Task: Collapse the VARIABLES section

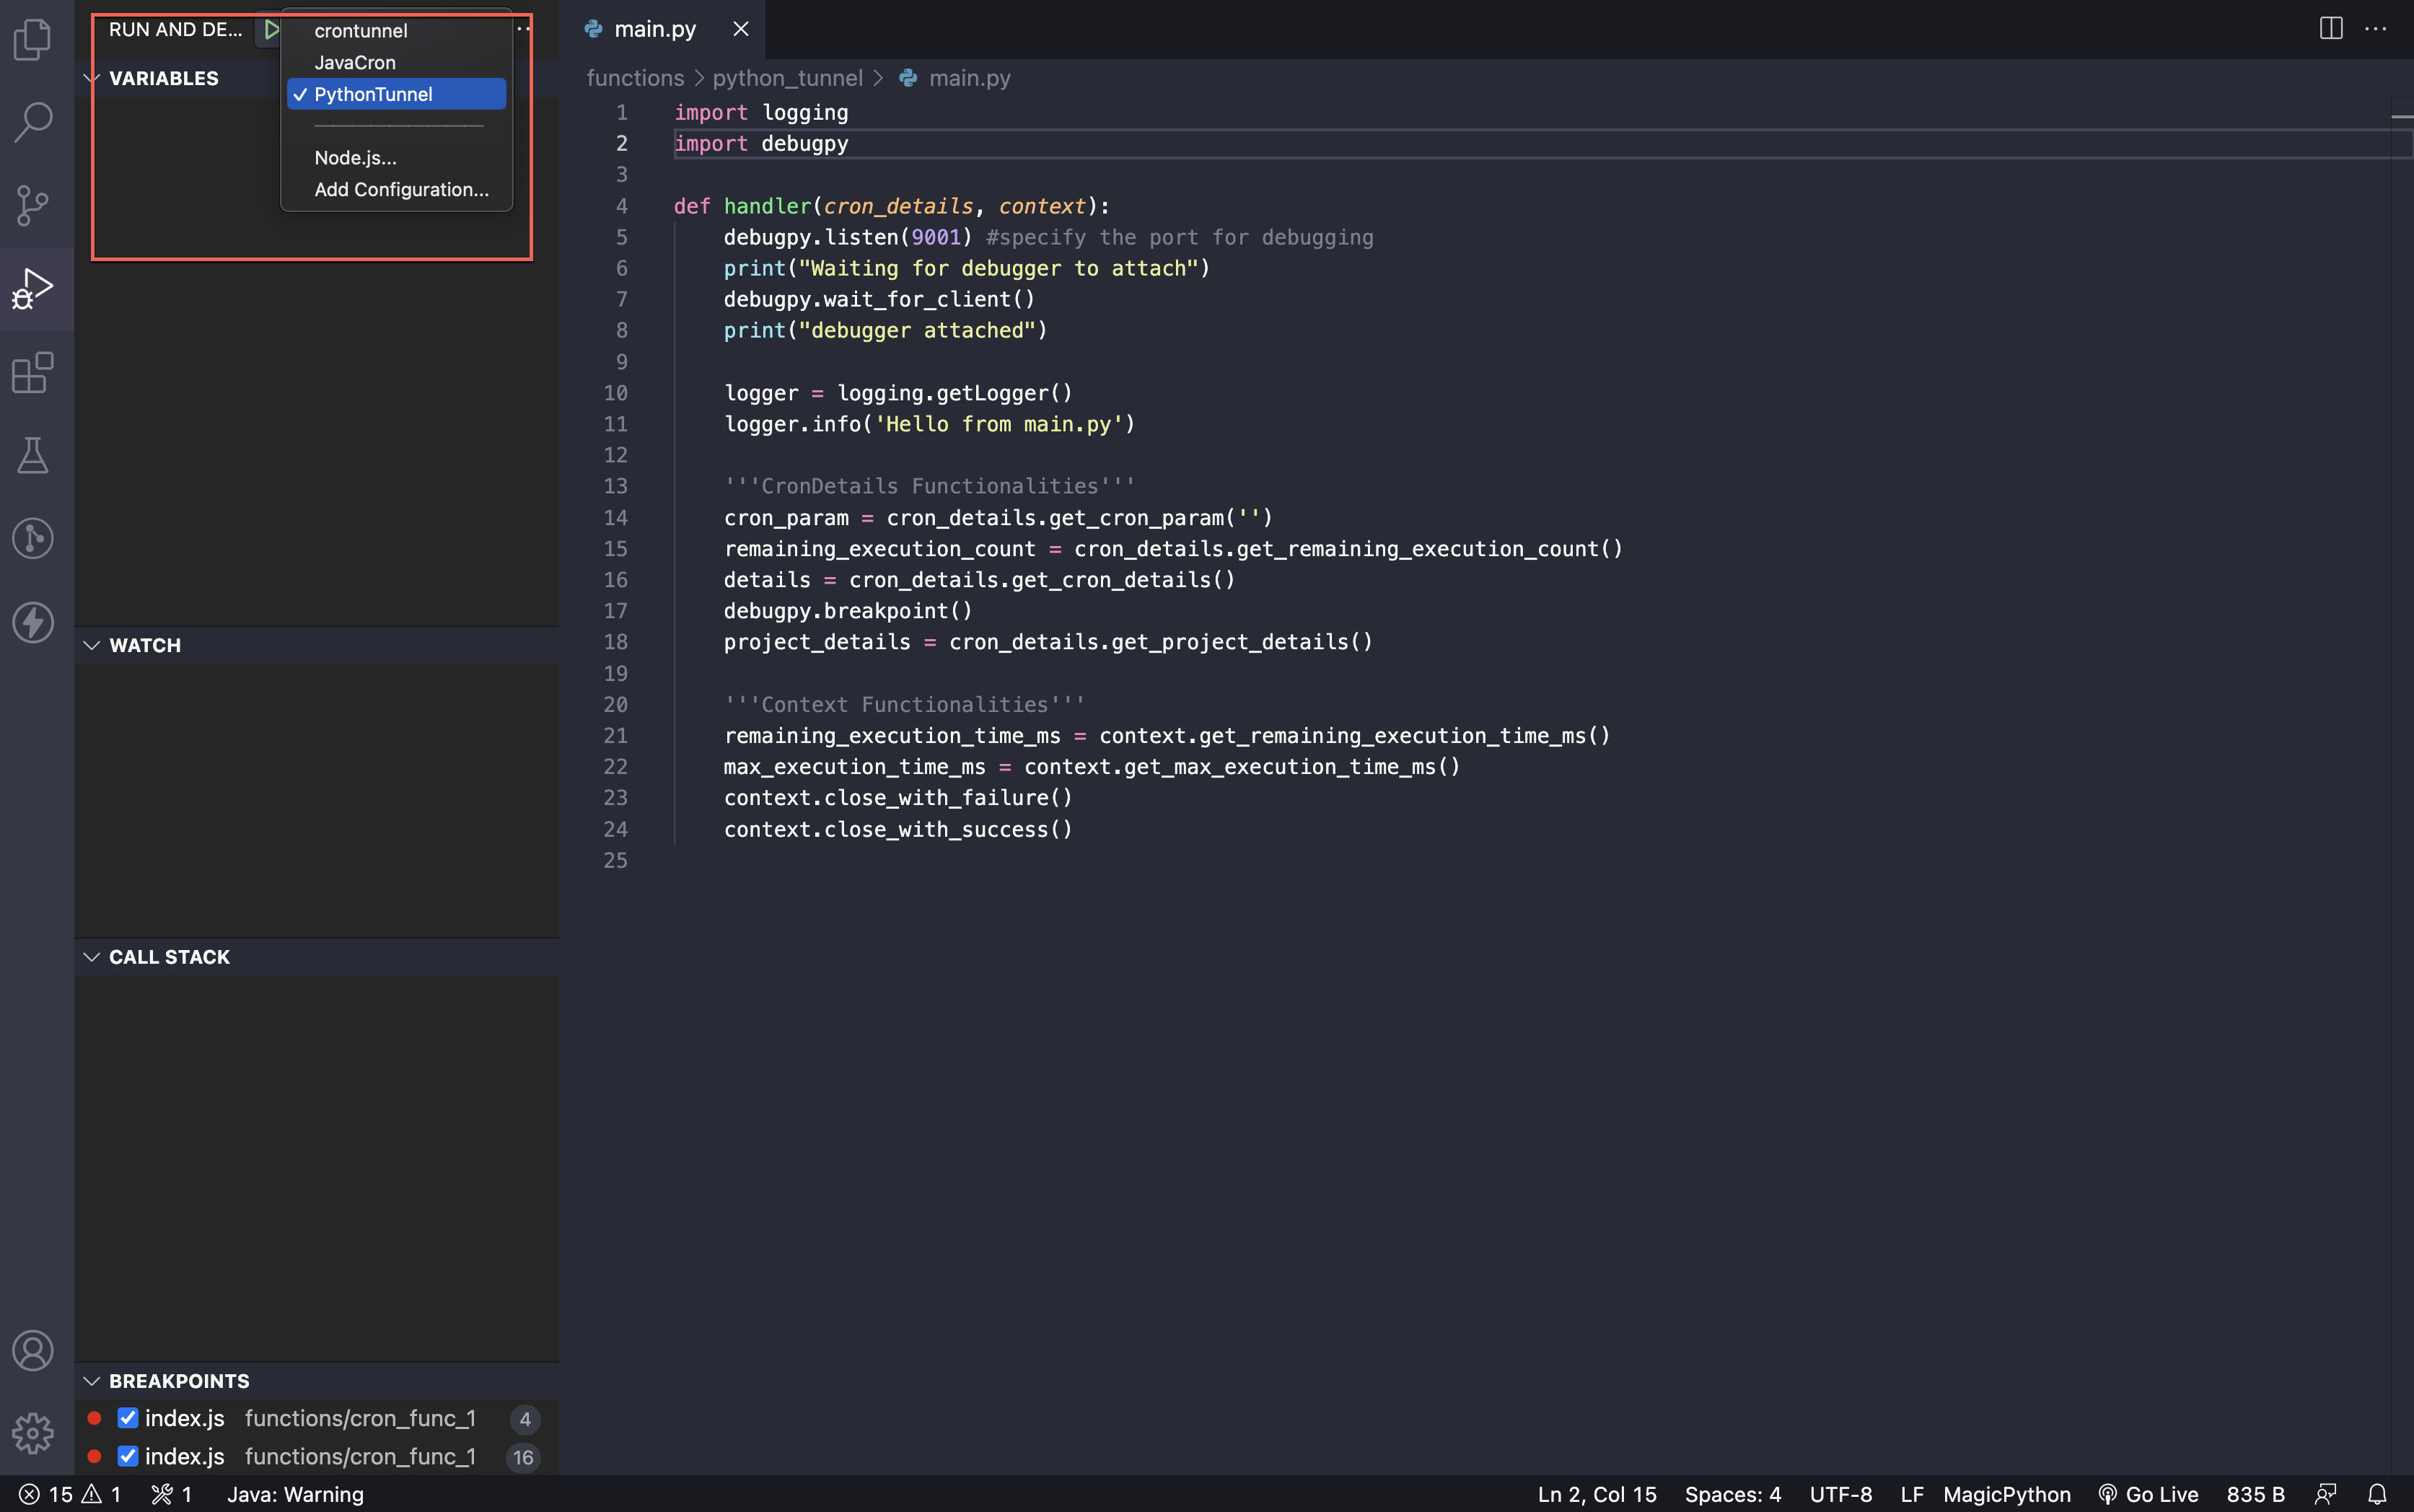Action: (x=91, y=78)
